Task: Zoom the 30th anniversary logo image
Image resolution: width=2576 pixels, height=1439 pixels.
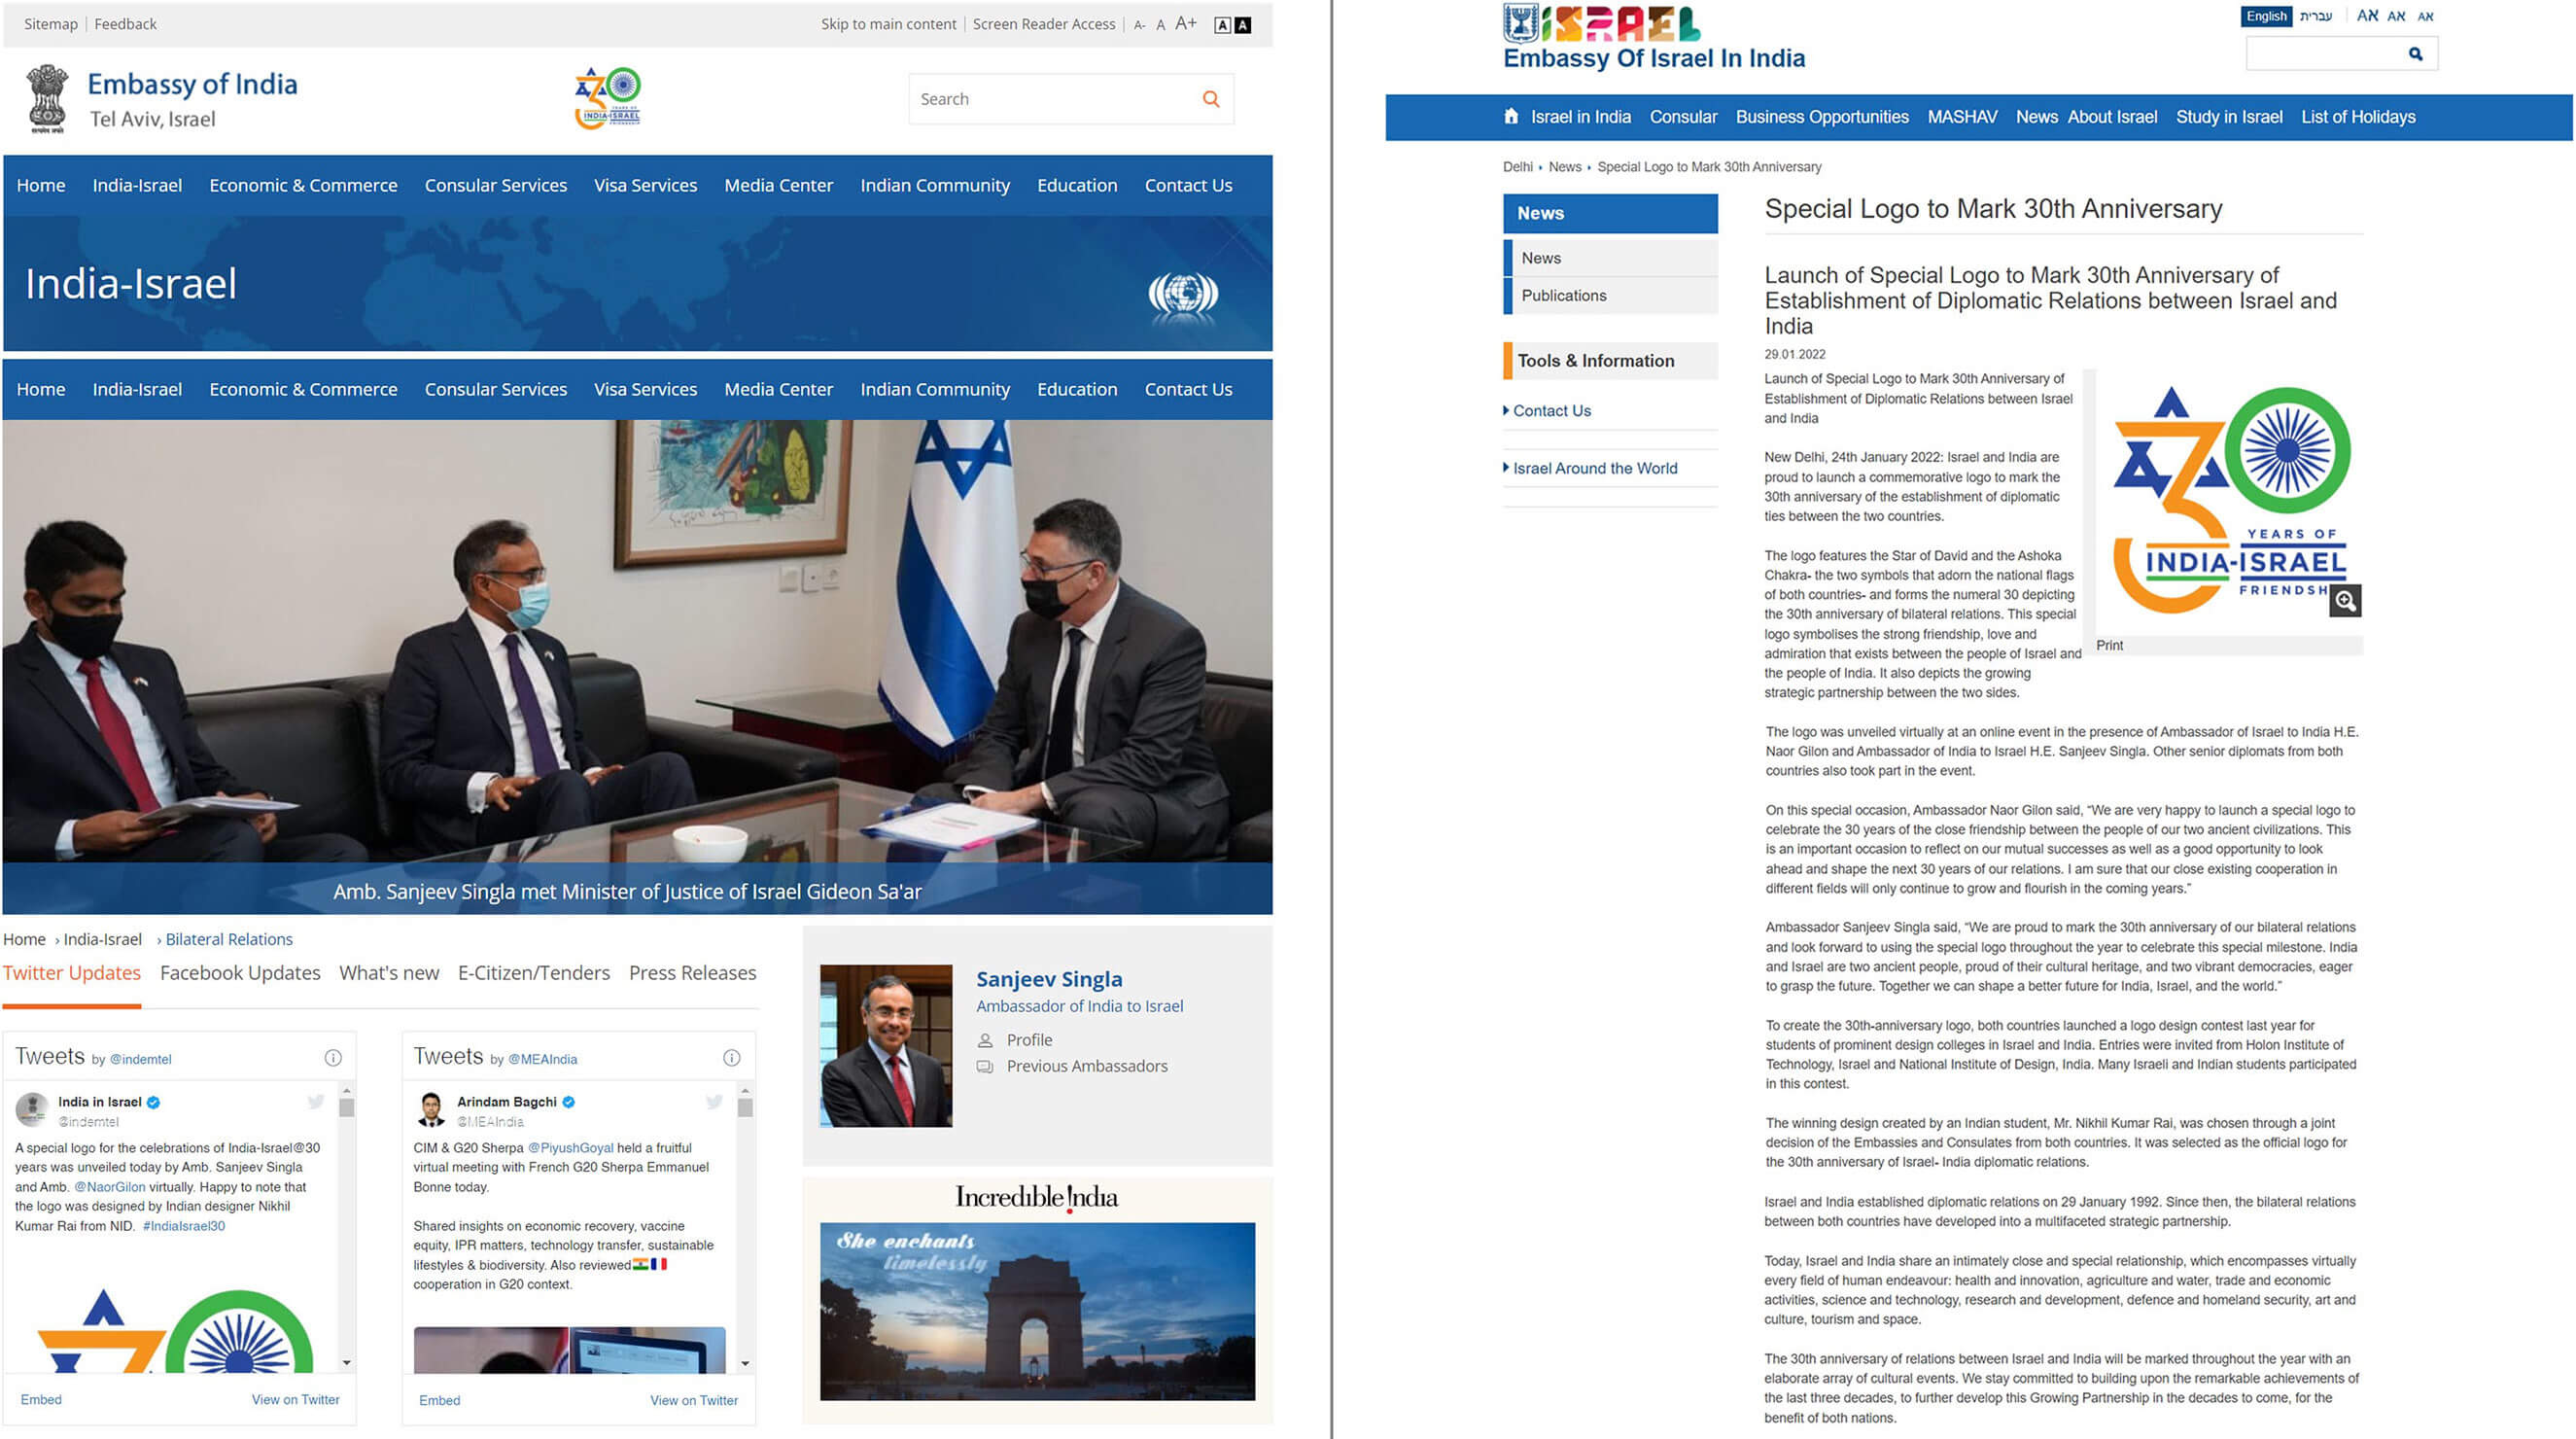Action: 2344,601
